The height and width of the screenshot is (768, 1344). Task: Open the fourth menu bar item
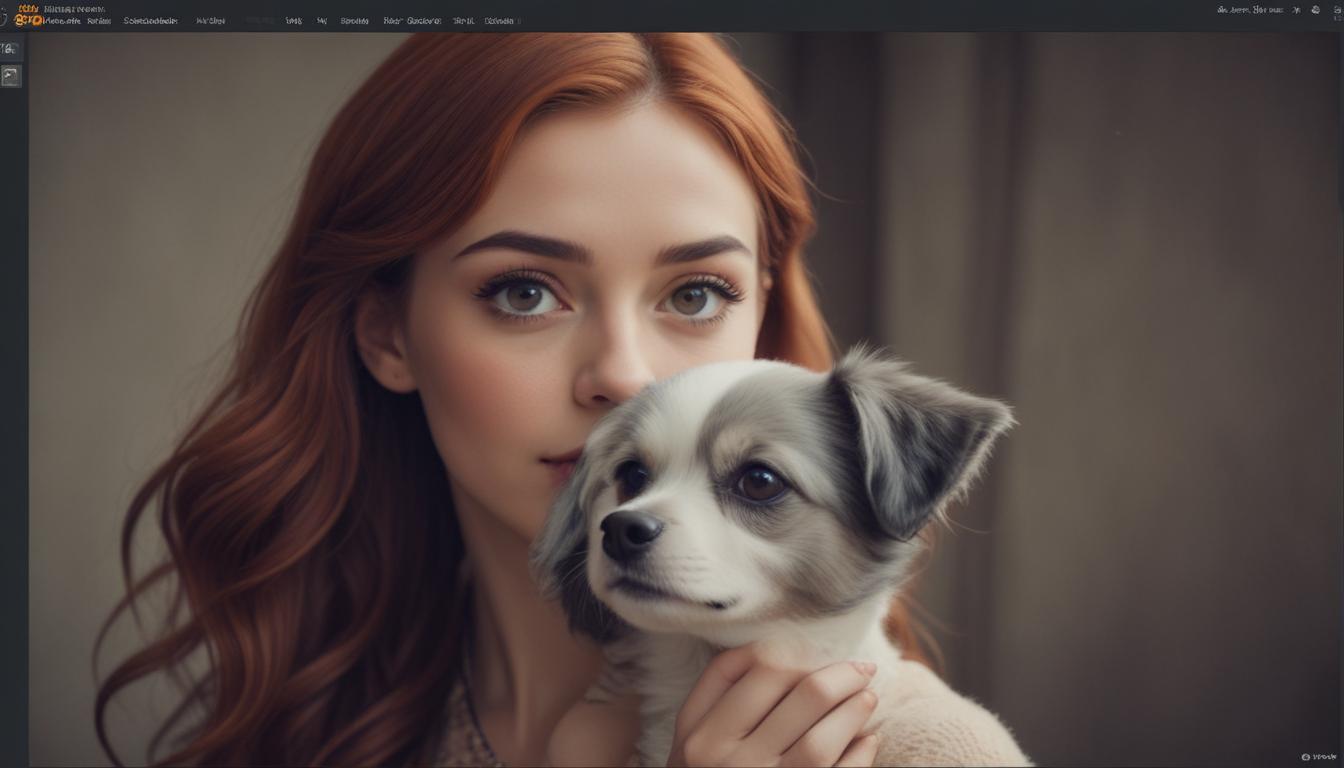point(210,21)
